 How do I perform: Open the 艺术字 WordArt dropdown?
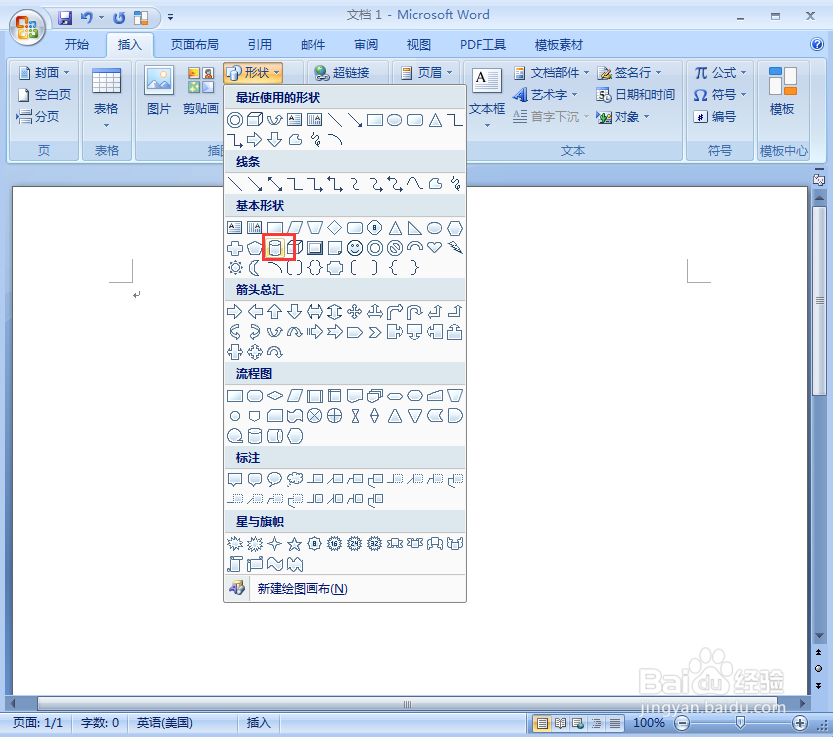point(545,95)
